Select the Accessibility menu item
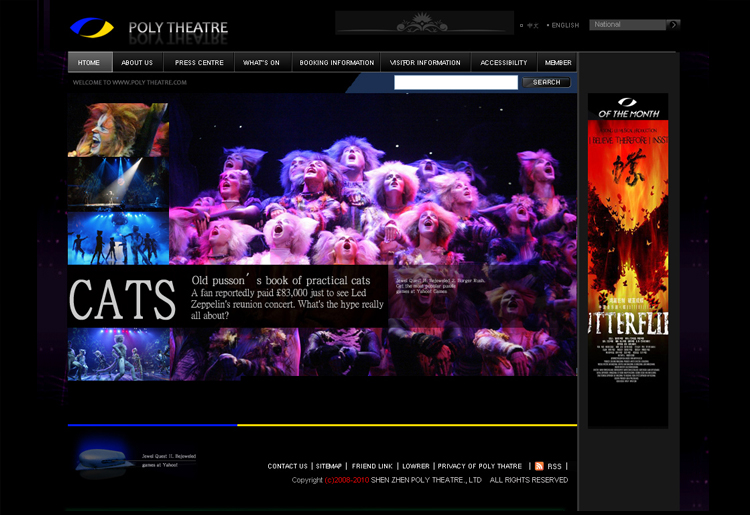 (504, 62)
